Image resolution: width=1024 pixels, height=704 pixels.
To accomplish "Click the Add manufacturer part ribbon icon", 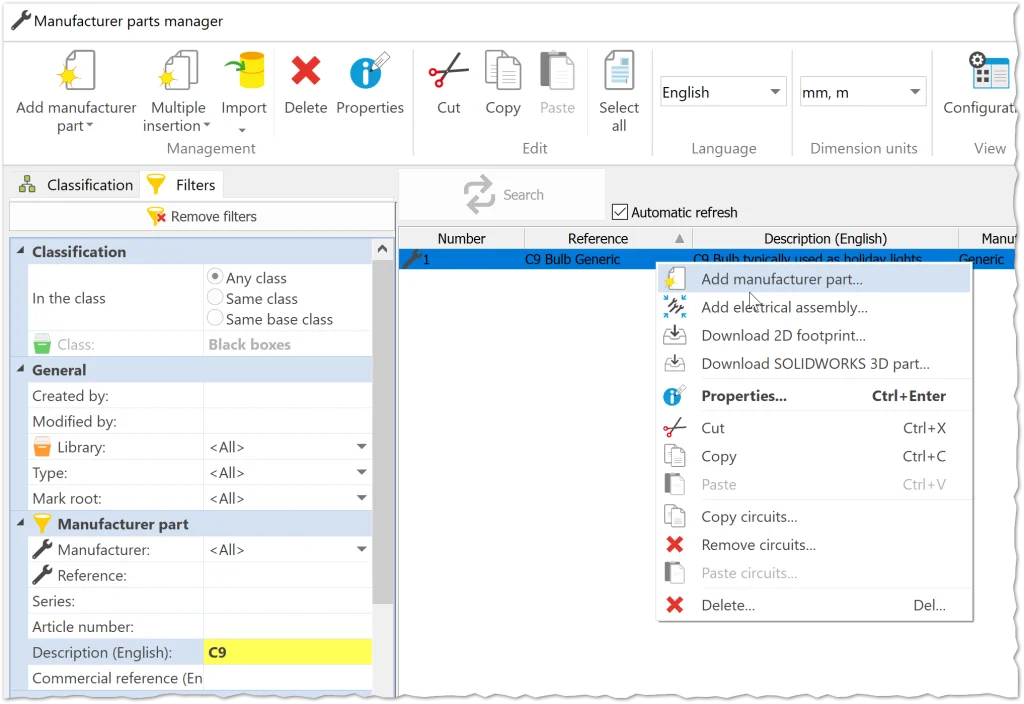I will (x=76, y=74).
